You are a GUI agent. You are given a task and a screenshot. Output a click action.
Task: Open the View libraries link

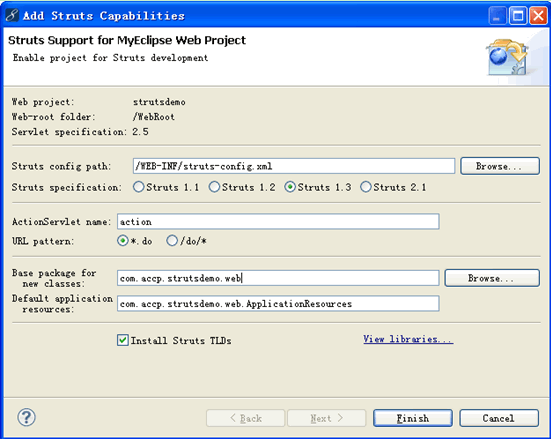point(408,339)
